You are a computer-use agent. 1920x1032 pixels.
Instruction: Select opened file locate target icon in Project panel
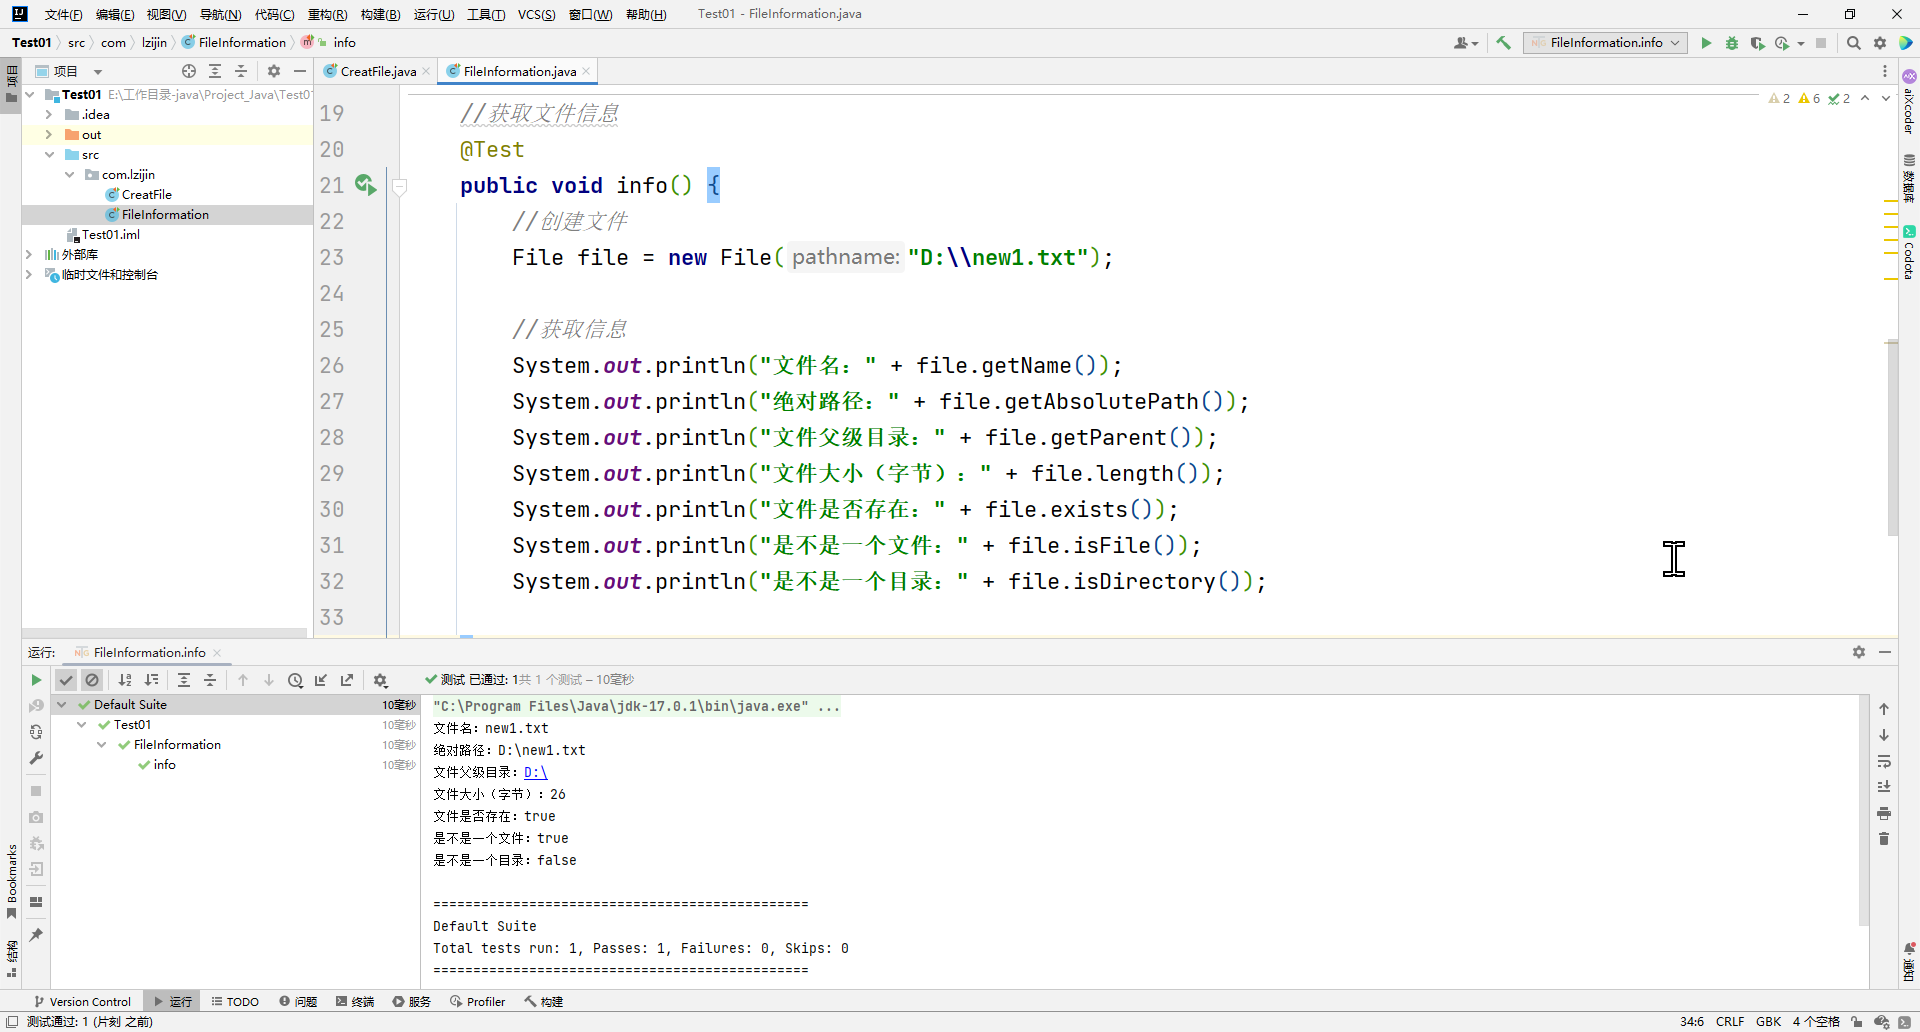tap(189, 71)
